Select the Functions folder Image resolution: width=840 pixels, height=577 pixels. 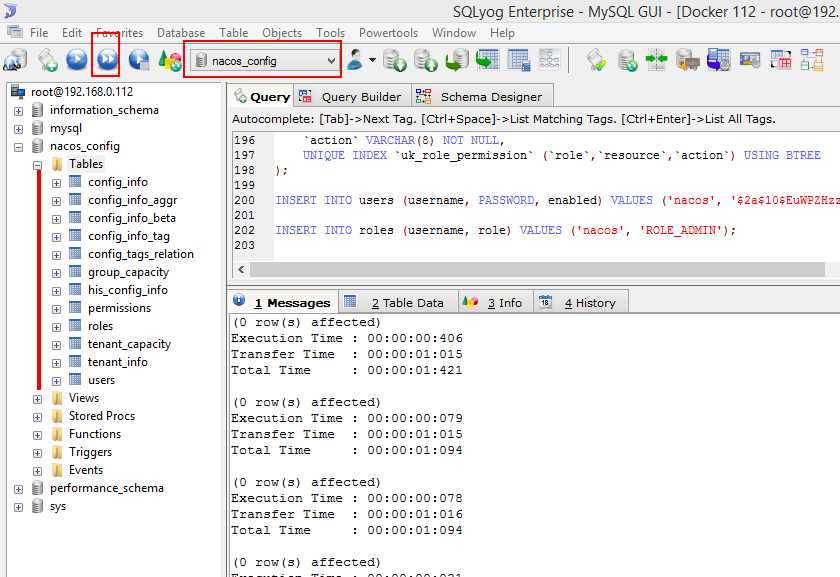tap(95, 434)
